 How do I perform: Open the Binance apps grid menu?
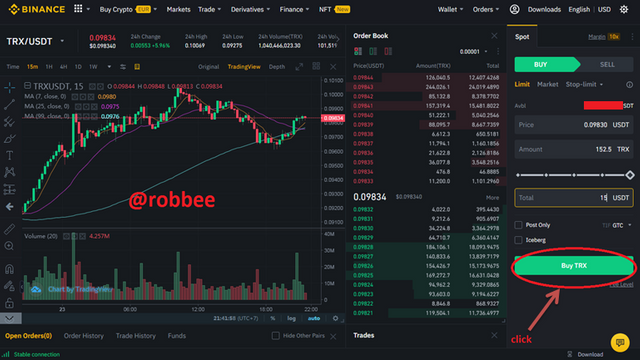[x=78, y=9]
